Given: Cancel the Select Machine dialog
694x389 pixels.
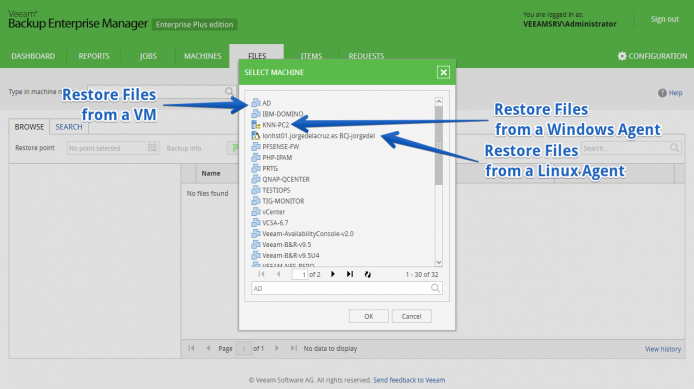Looking at the screenshot, I should click(x=411, y=316).
